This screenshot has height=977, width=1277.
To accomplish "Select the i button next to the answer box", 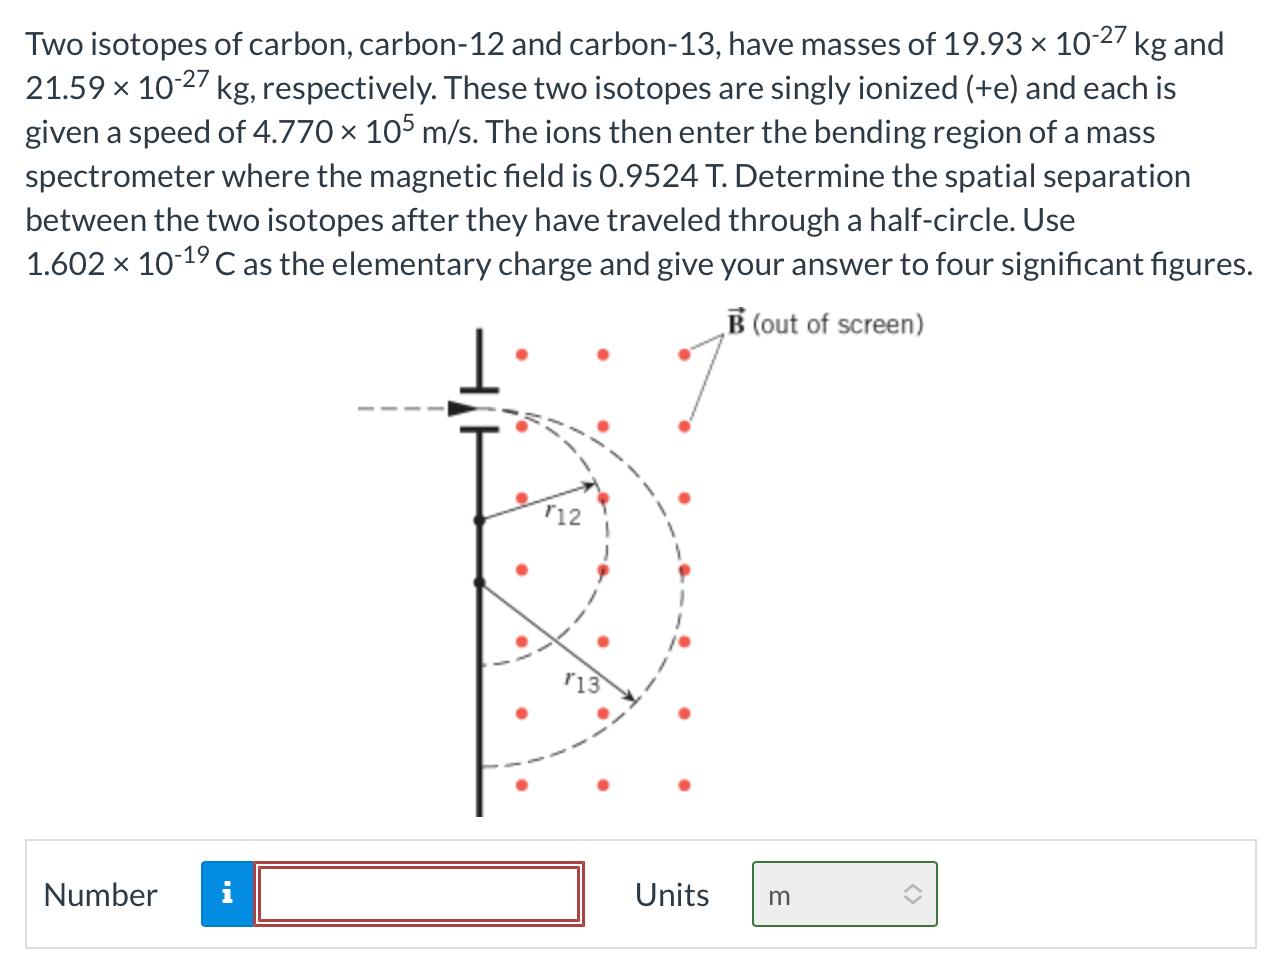I will (227, 893).
